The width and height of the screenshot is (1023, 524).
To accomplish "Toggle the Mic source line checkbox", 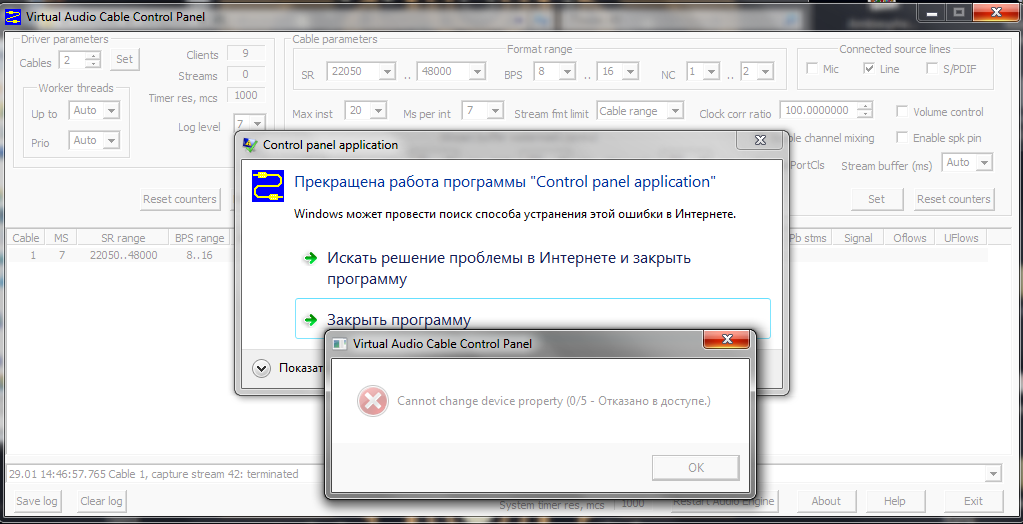I will pyautogui.click(x=813, y=69).
